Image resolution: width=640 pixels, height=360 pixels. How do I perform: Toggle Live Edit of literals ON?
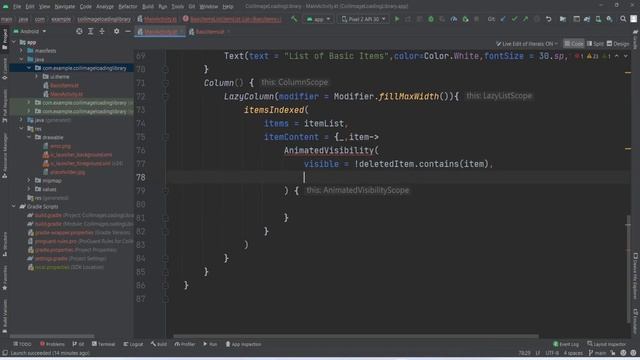(527, 44)
